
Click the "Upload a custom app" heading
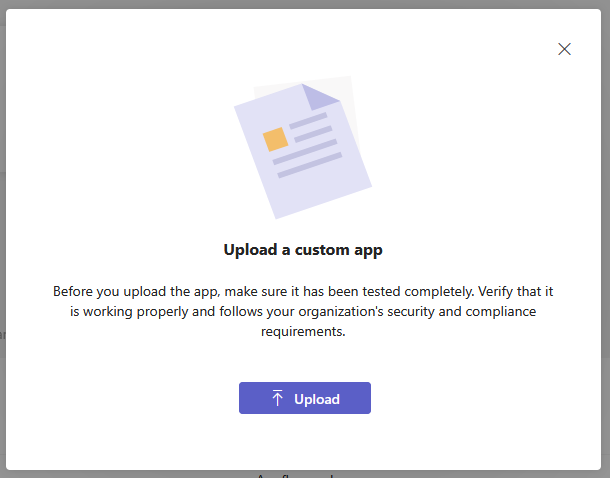pos(303,249)
